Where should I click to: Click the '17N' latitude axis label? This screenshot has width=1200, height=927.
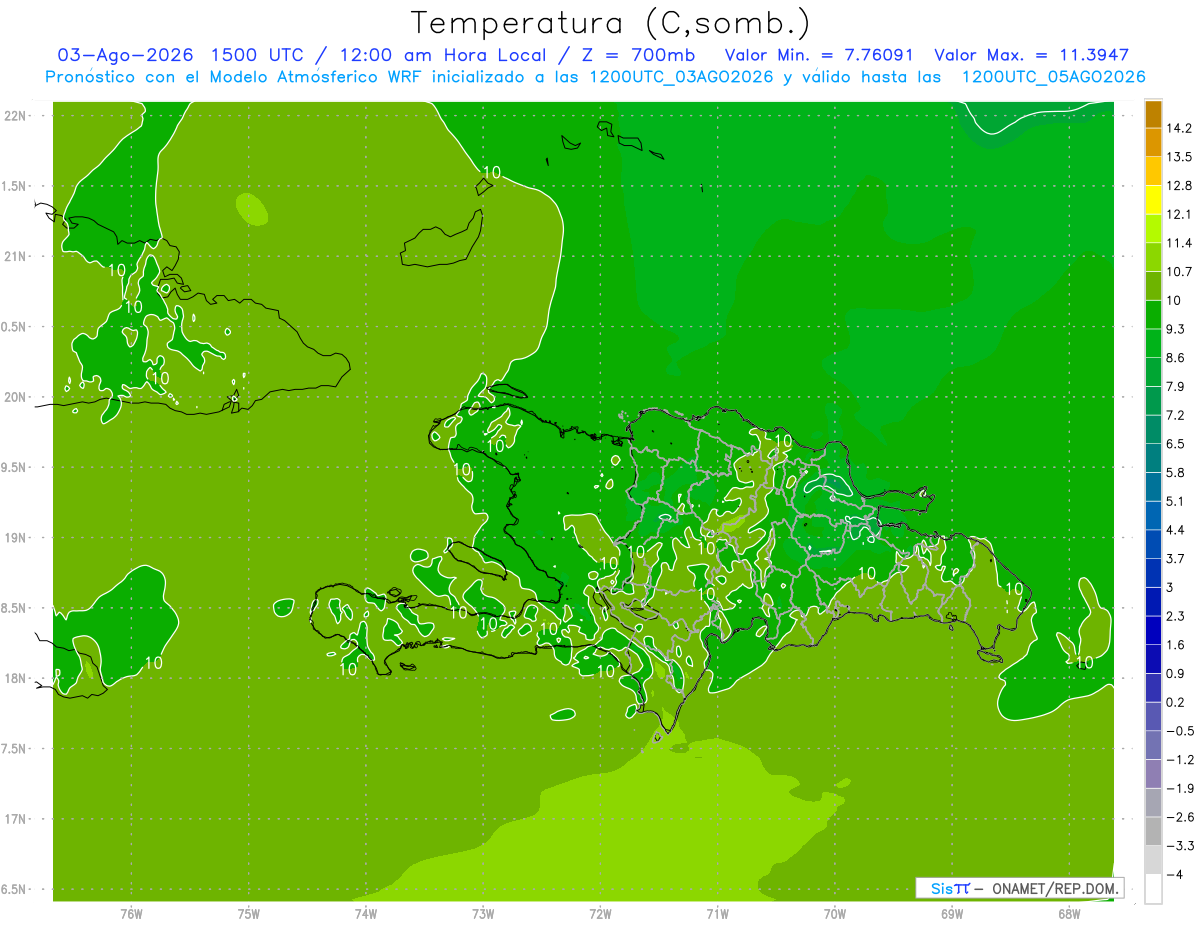pyautogui.click(x=14, y=819)
